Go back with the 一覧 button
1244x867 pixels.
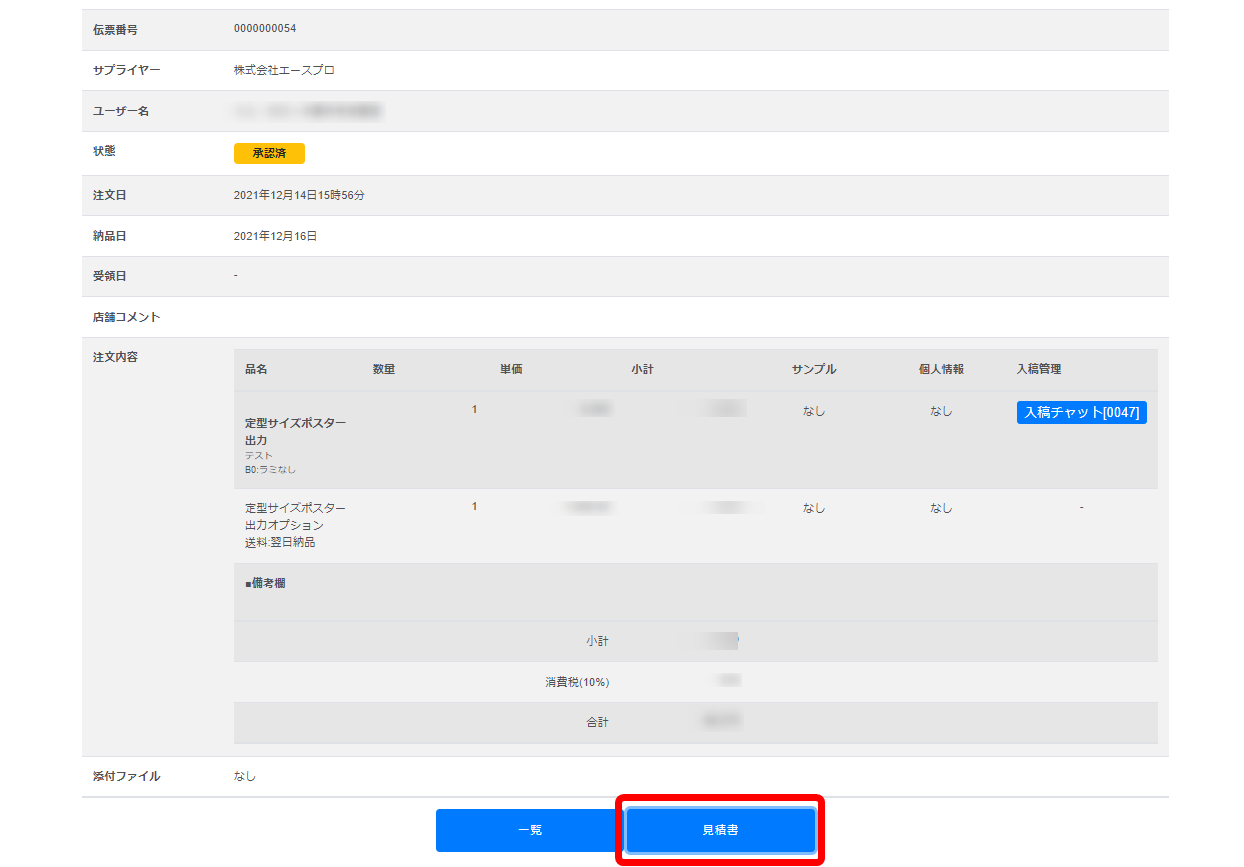[530, 830]
